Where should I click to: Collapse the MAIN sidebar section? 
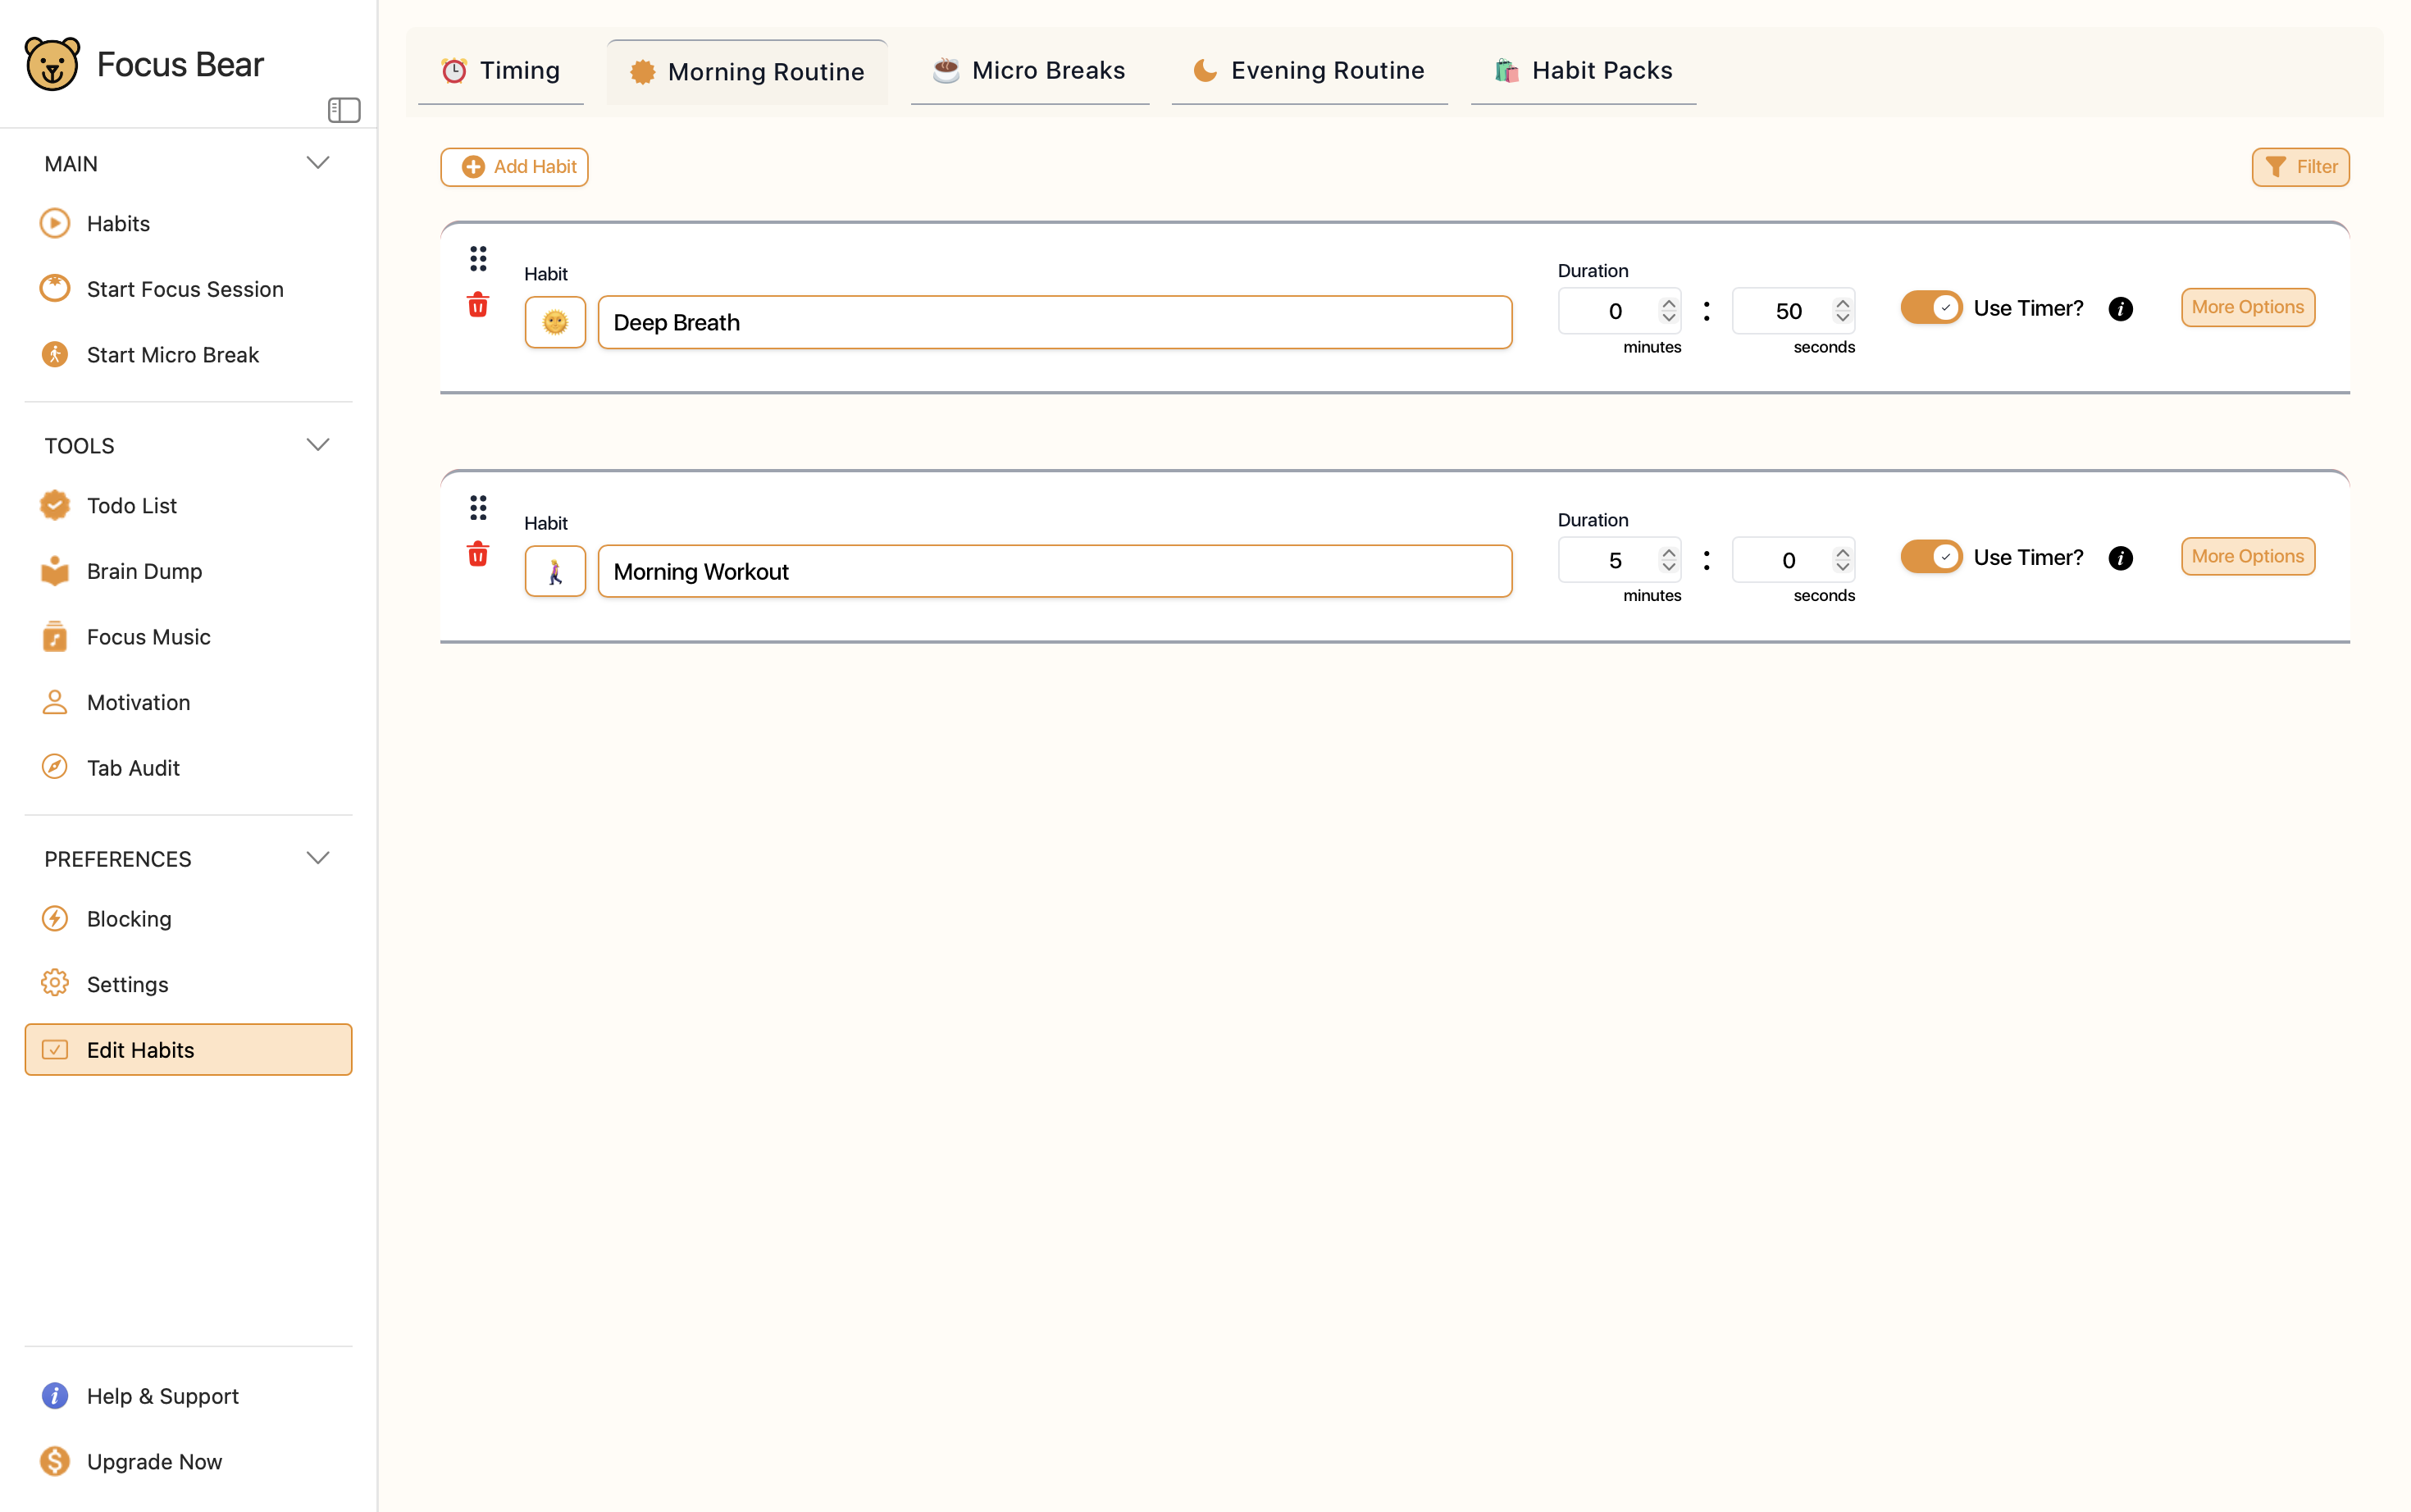[318, 163]
